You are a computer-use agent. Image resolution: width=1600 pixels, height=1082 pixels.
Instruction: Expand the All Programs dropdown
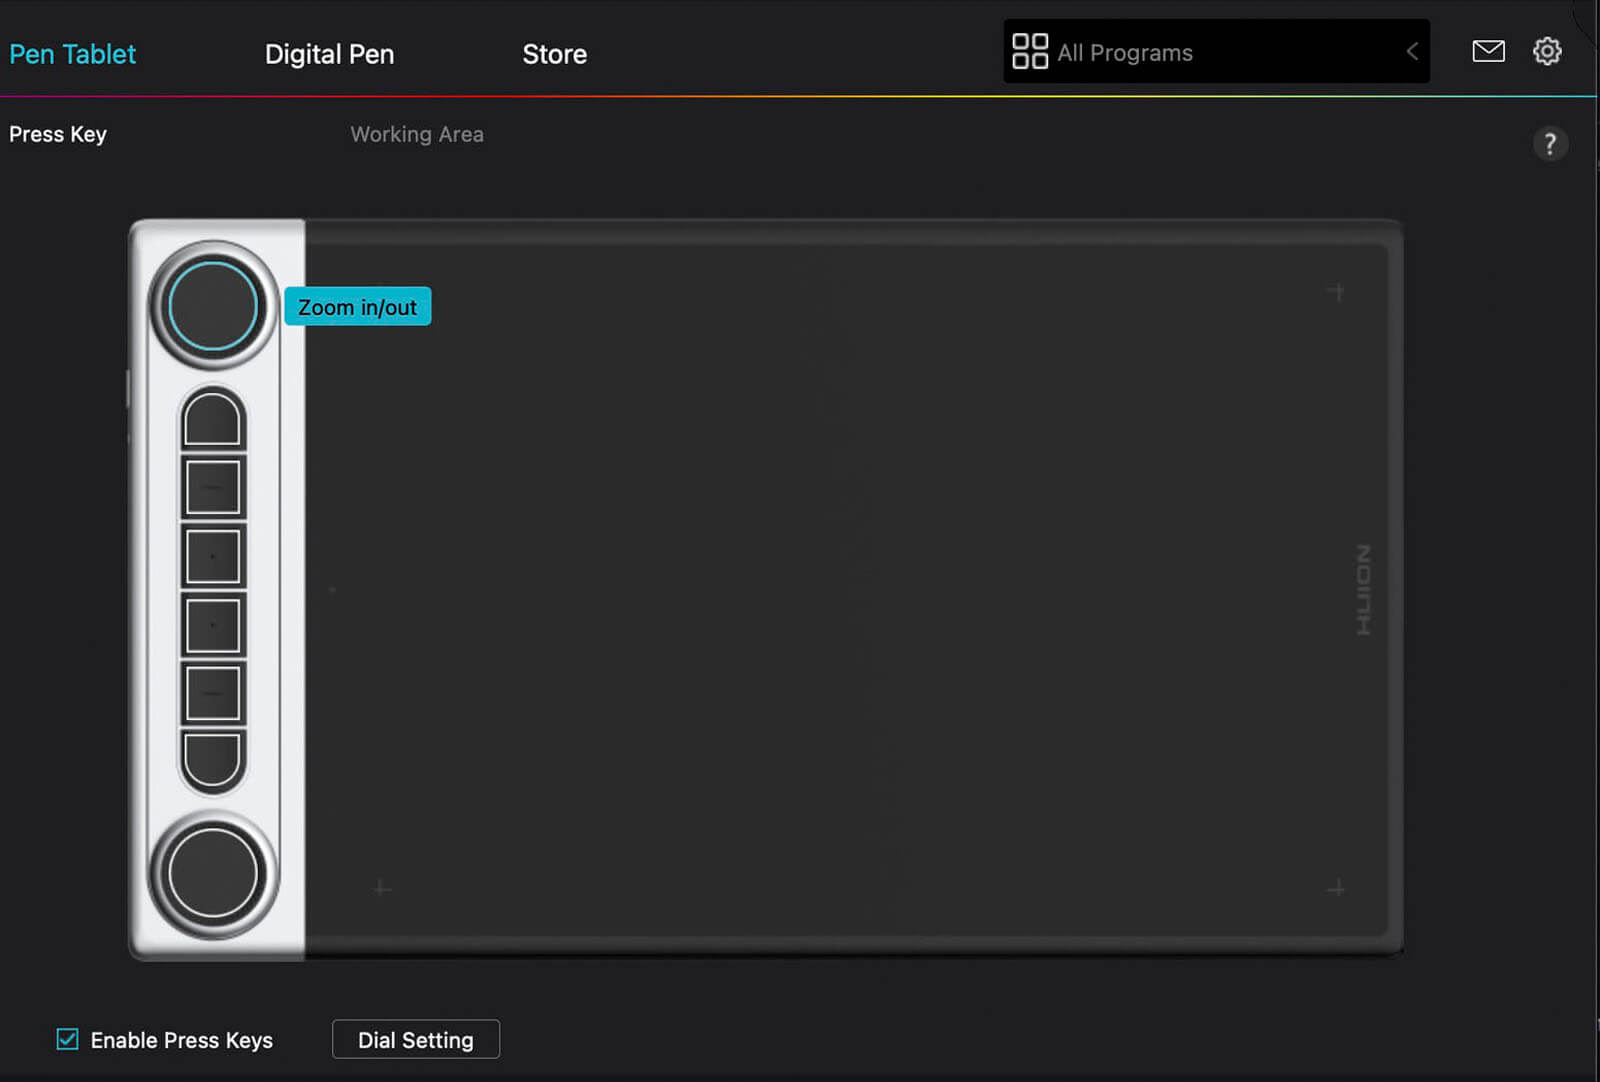click(1215, 52)
